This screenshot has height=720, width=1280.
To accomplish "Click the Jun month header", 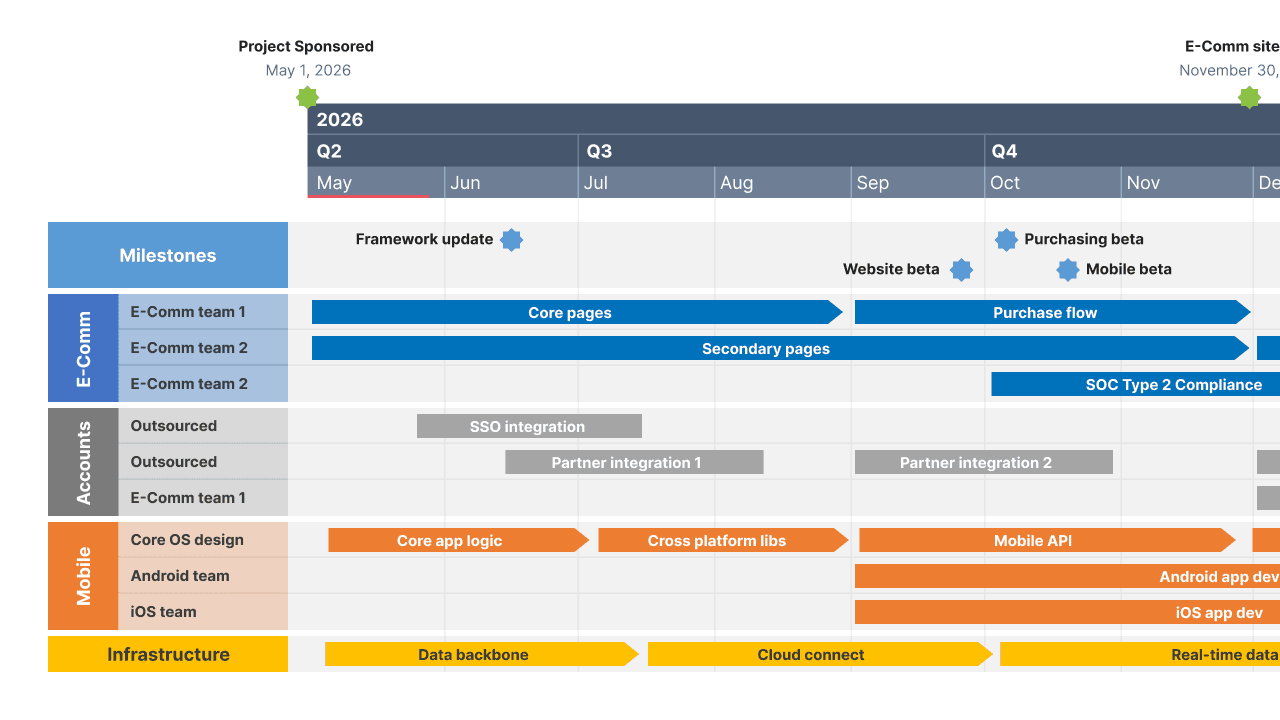I will click(x=511, y=183).
